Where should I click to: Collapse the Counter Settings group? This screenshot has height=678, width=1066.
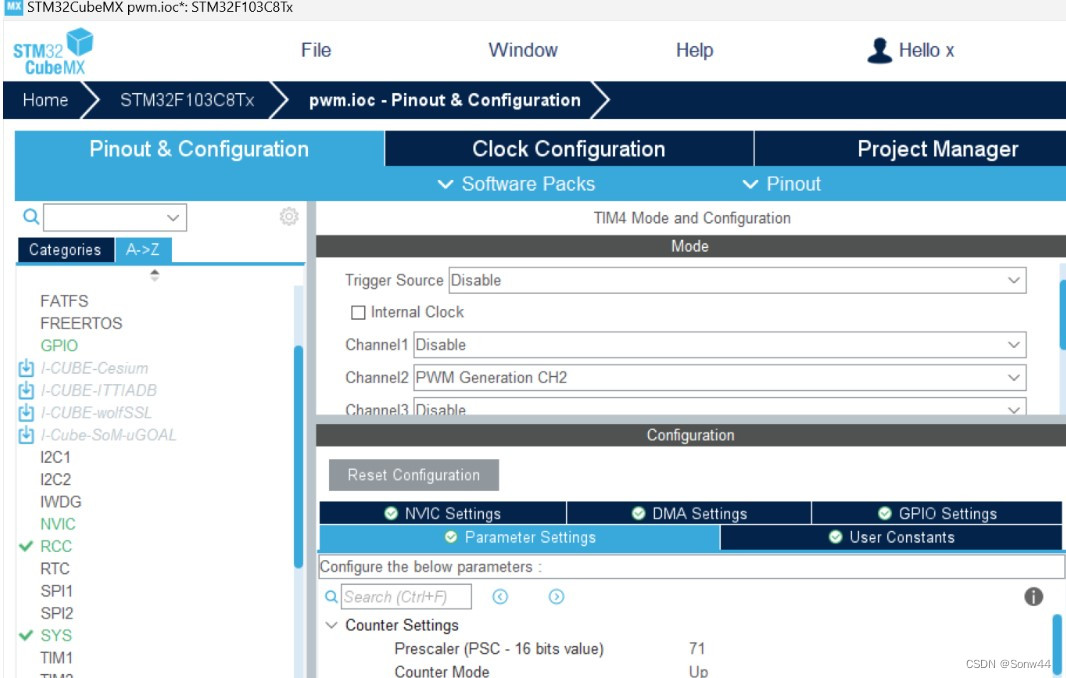click(x=332, y=625)
